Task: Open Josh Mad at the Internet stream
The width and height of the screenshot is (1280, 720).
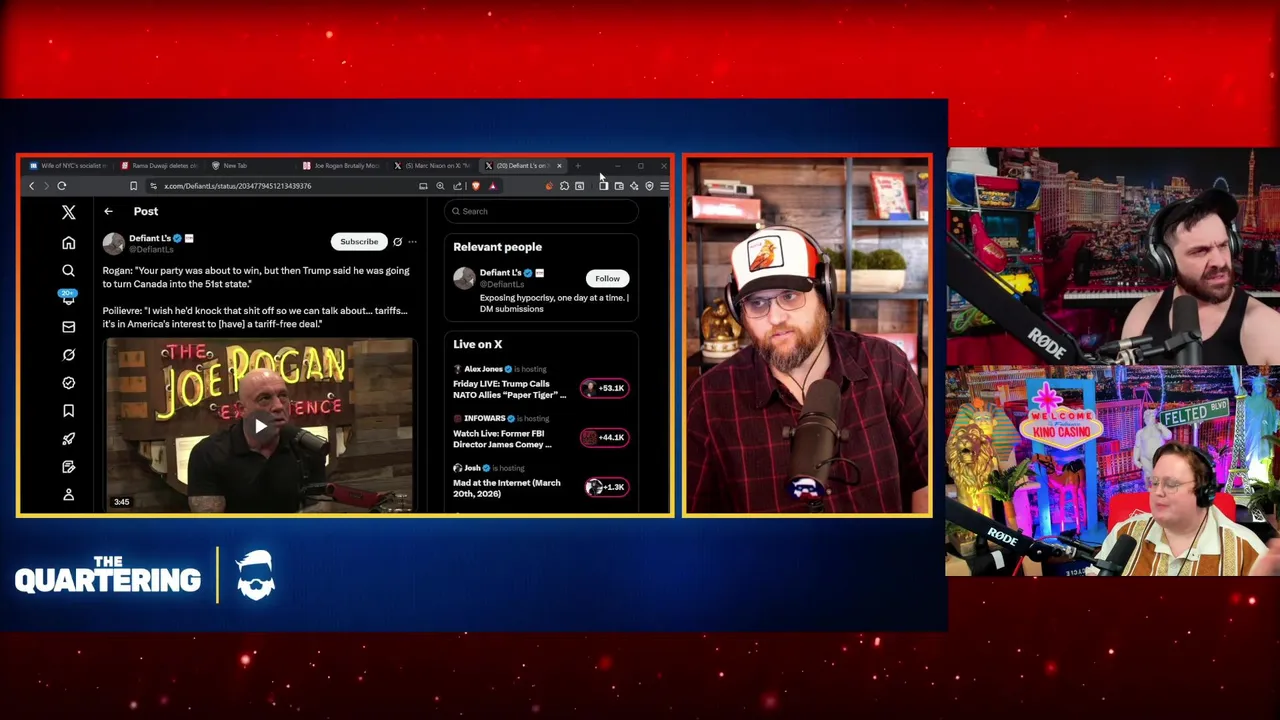Action: pos(507,488)
